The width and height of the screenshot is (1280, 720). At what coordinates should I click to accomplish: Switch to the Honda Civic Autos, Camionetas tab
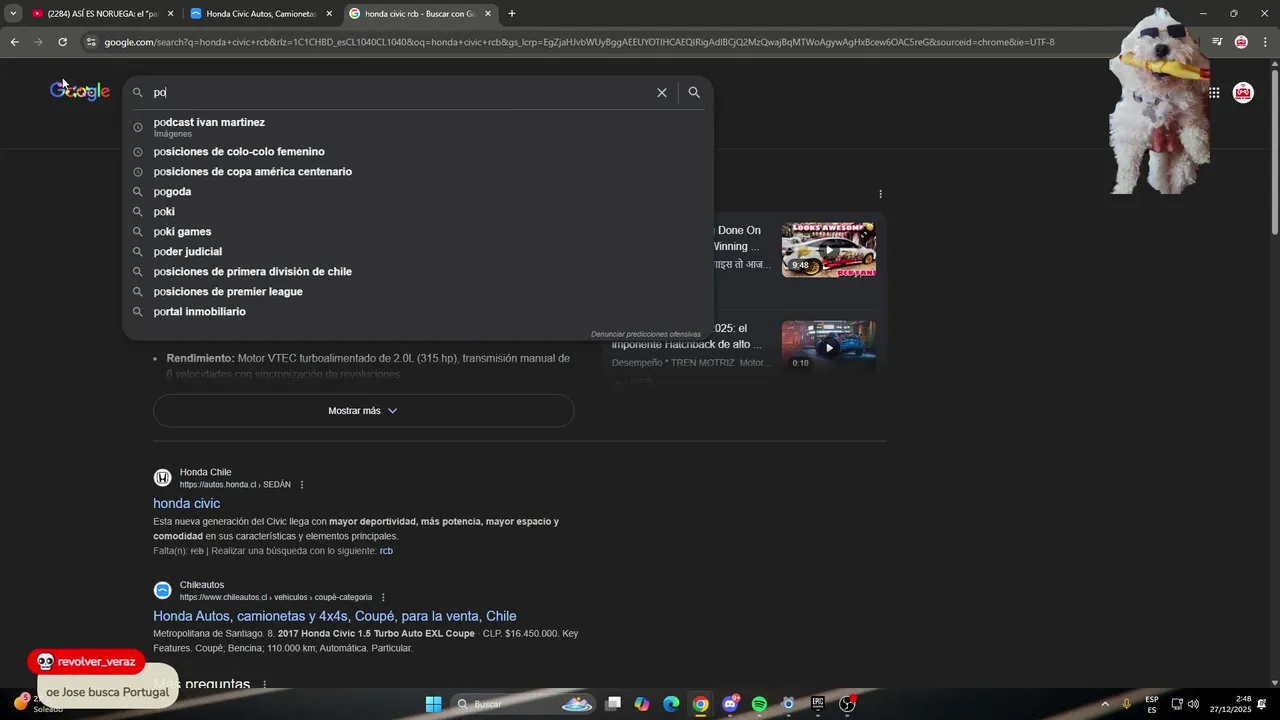pos(261,14)
